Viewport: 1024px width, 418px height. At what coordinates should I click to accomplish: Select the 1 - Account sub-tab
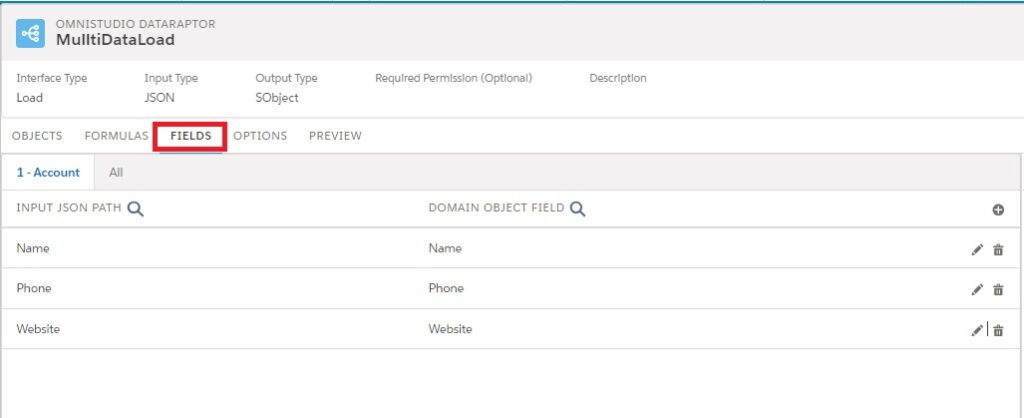click(48, 172)
